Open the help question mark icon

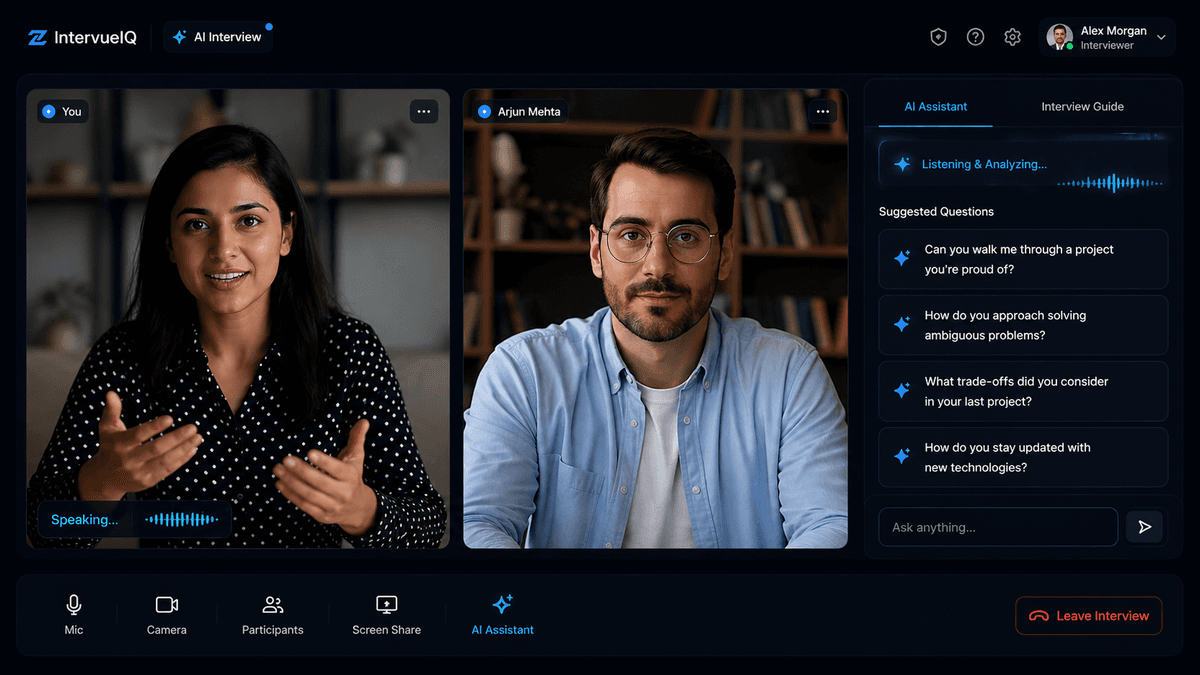[x=975, y=37]
